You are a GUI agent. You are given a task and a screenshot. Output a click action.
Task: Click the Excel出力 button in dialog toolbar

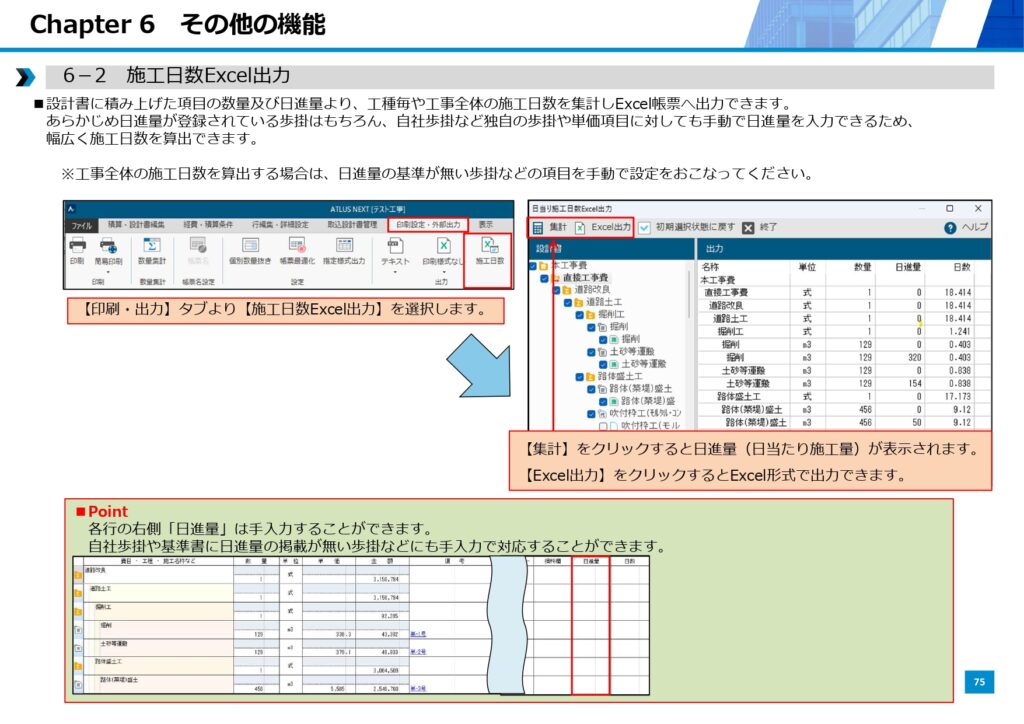pyautogui.click(x=603, y=227)
